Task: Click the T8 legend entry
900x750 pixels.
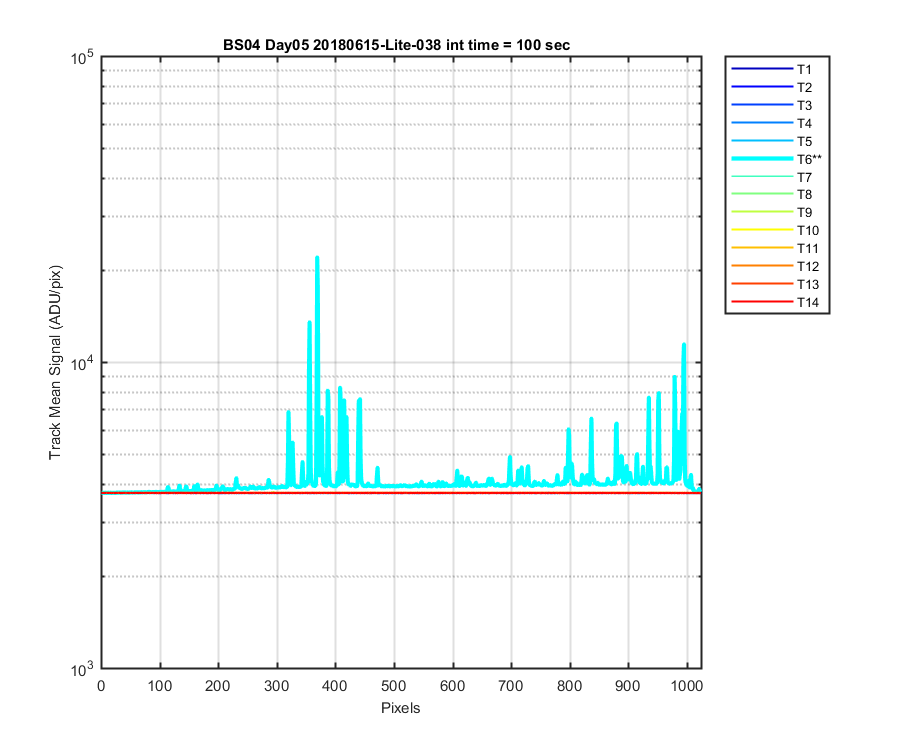Action: (771, 195)
